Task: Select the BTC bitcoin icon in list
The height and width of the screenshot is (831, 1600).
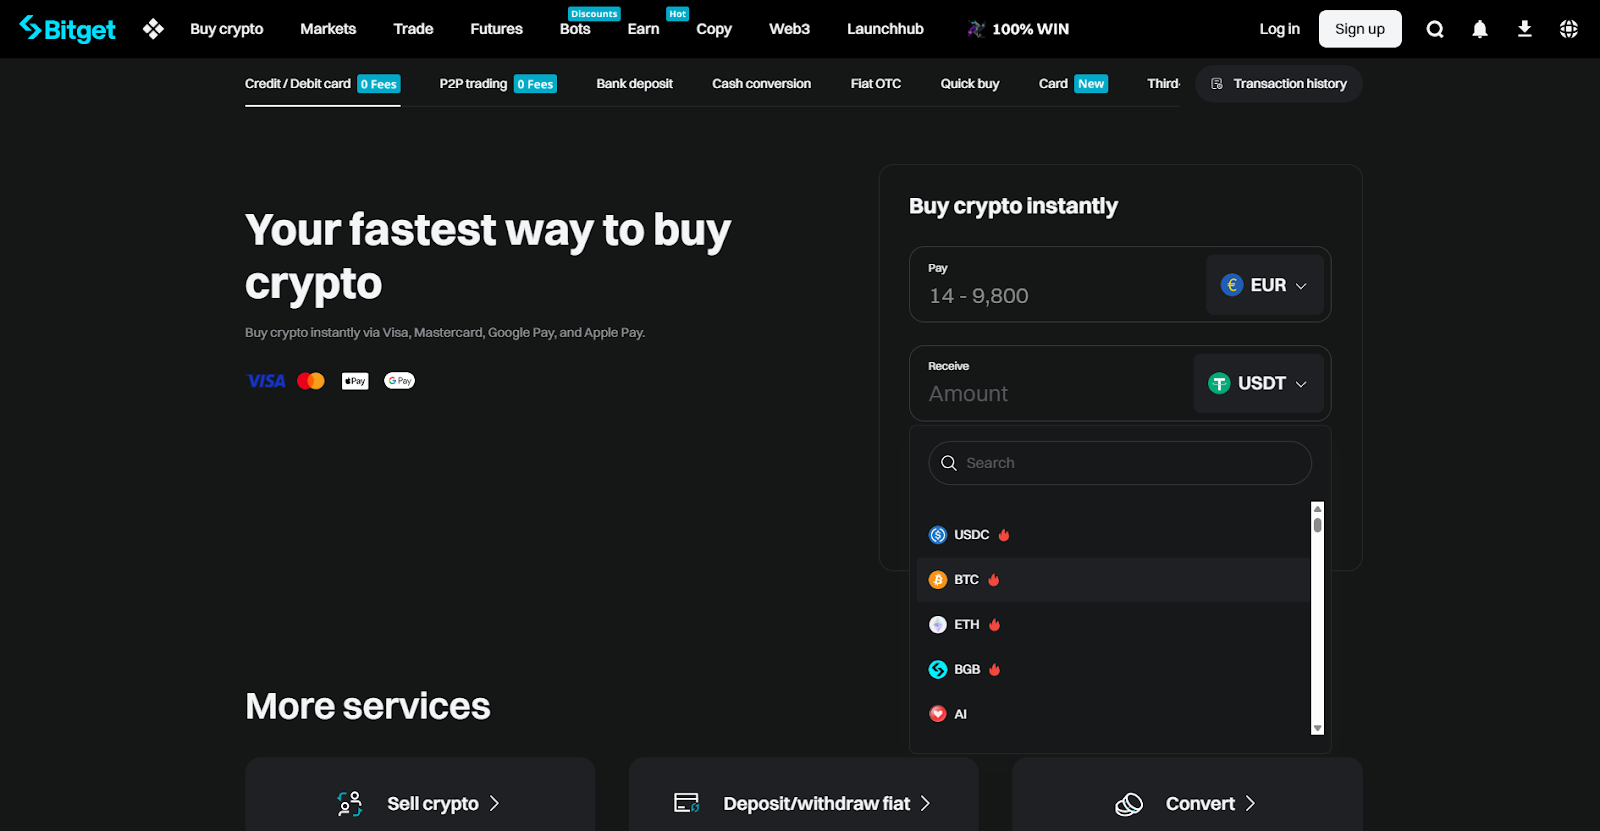Action: click(x=938, y=580)
